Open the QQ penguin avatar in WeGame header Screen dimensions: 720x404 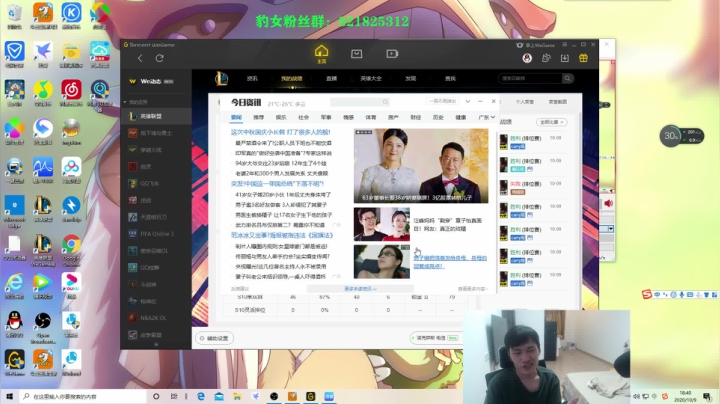click(527, 58)
